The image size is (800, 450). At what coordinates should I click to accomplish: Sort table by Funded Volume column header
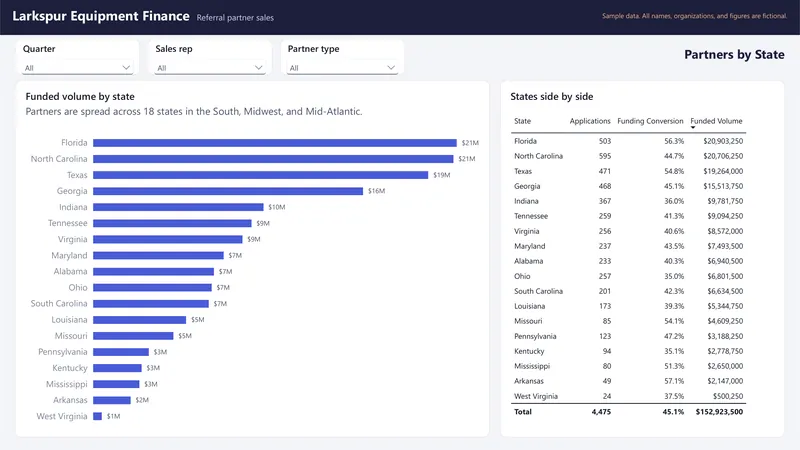(x=716, y=121)
